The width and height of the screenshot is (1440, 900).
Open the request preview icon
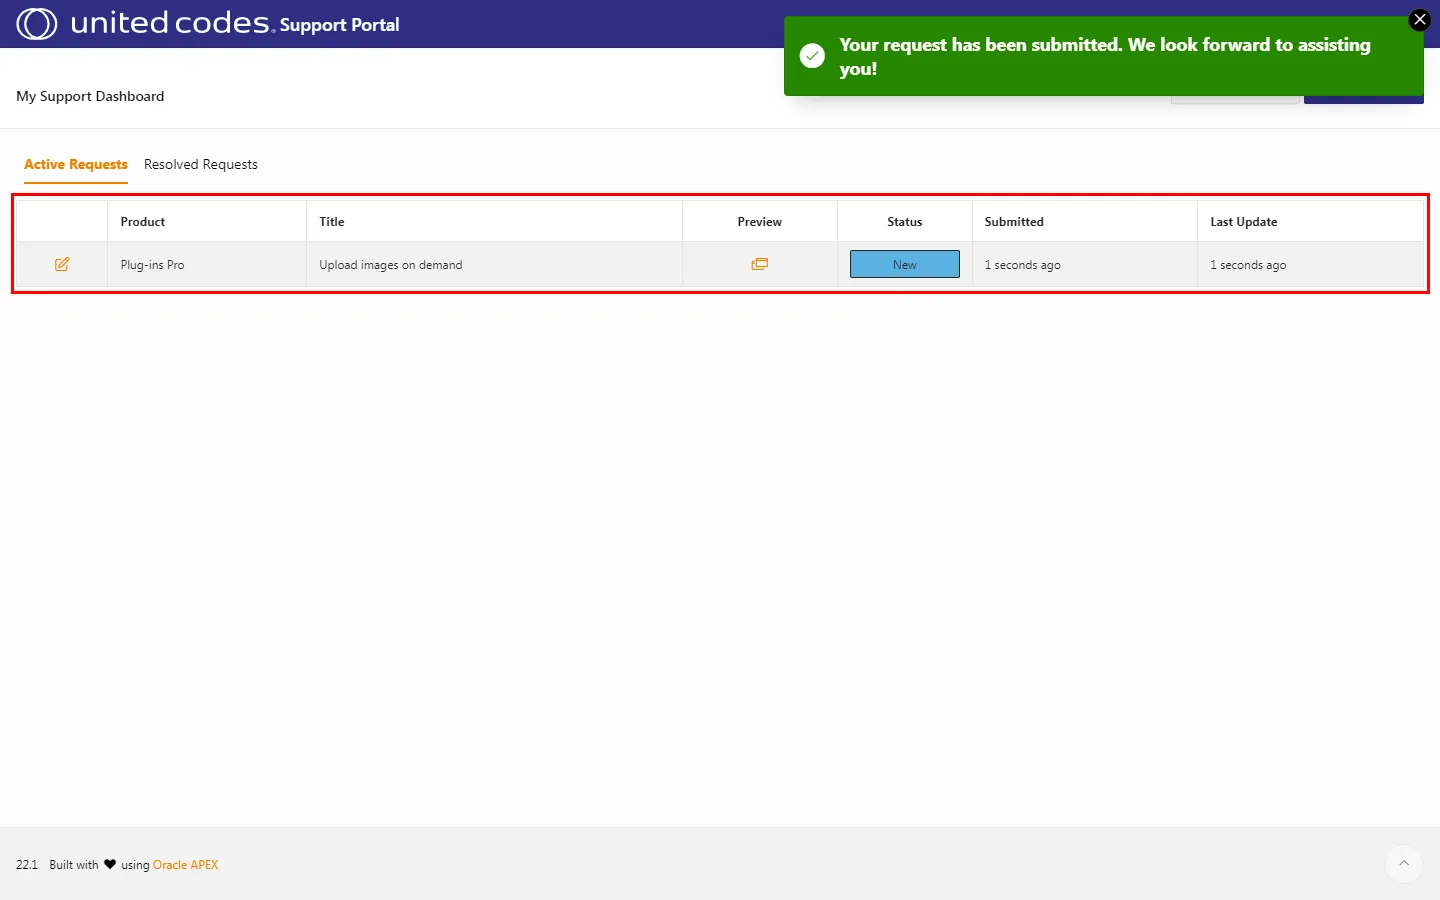click(760, 265)
